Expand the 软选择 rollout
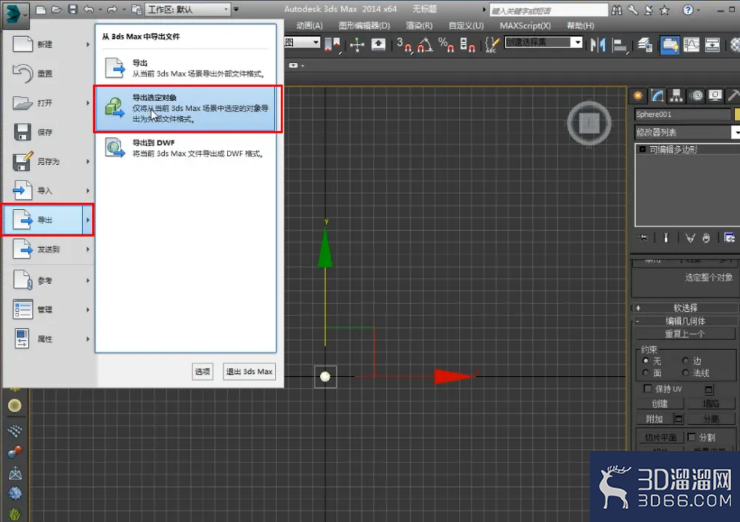The image size is (740, 522). tap(685, 308)
